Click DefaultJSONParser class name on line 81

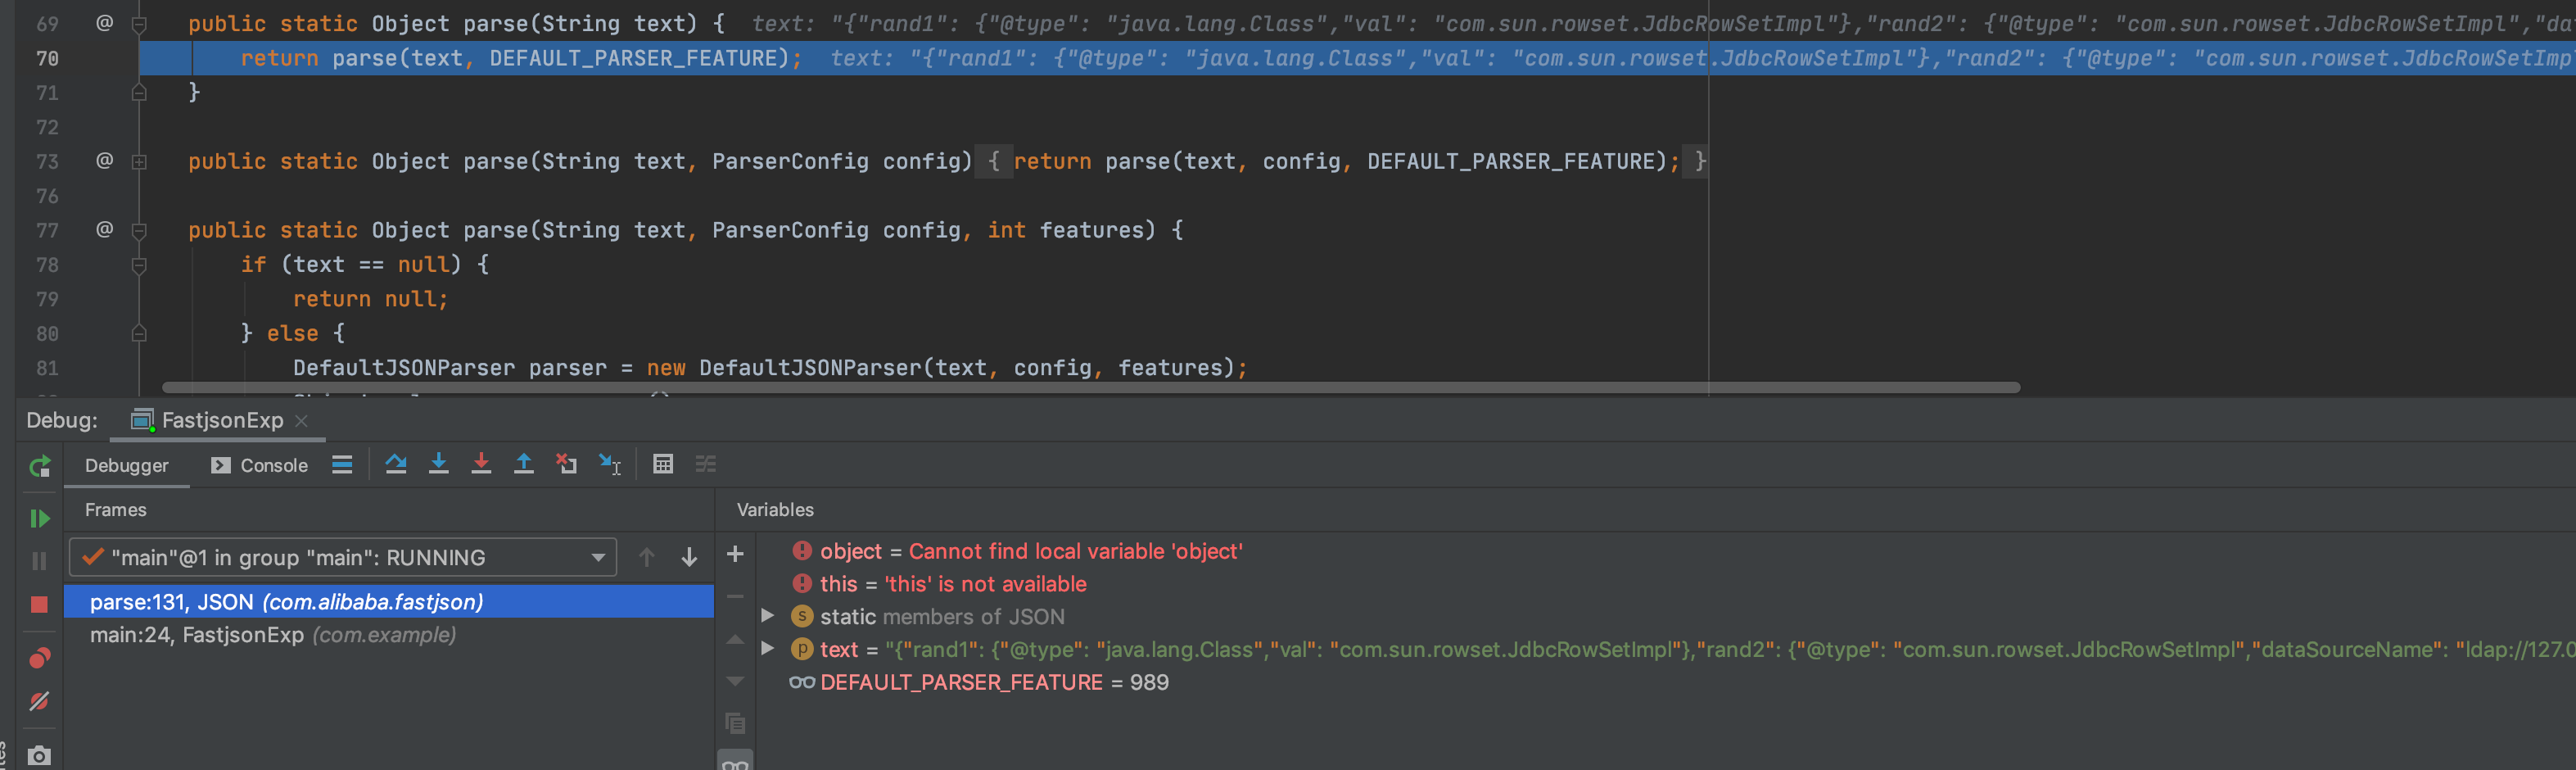(404, 368)
